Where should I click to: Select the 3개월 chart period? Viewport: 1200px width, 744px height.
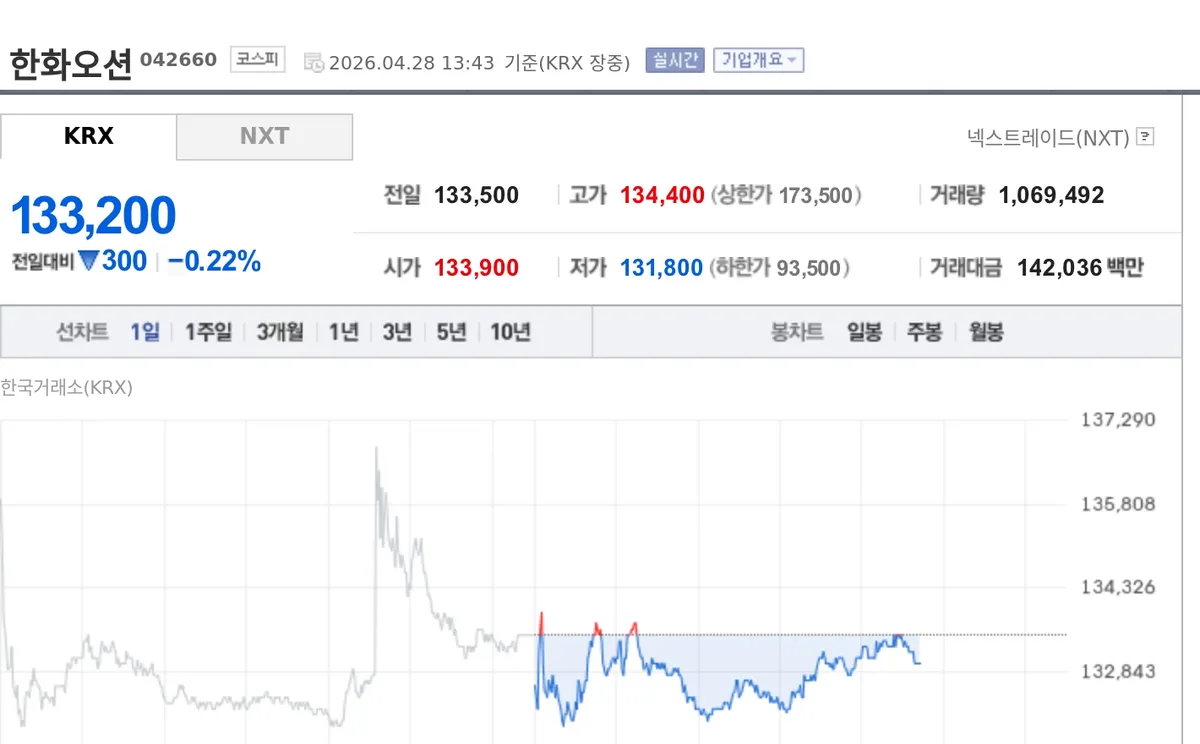[x=280, y=332]
